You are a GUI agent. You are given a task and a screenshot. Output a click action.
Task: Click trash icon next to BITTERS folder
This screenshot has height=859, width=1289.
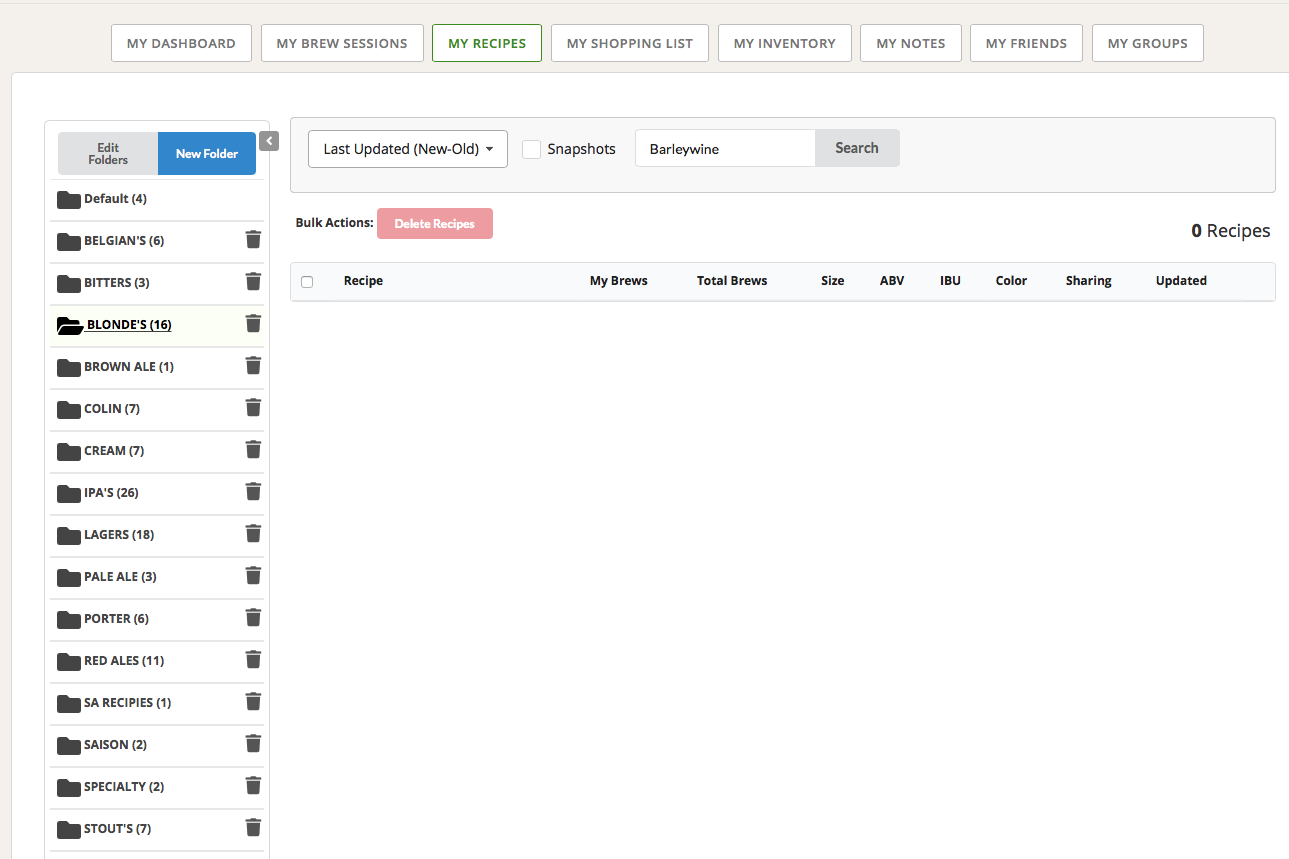point(253,282)
